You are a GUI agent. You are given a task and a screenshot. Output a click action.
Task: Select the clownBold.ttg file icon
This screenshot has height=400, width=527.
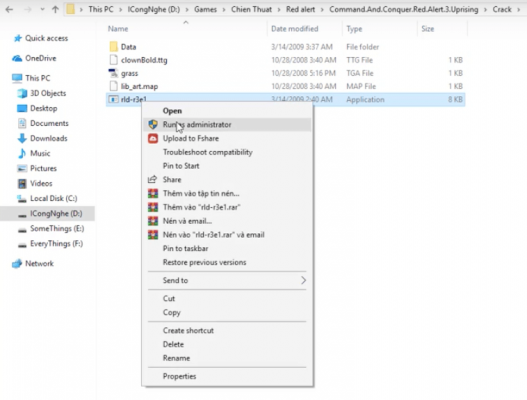click(x=114, y=60)
